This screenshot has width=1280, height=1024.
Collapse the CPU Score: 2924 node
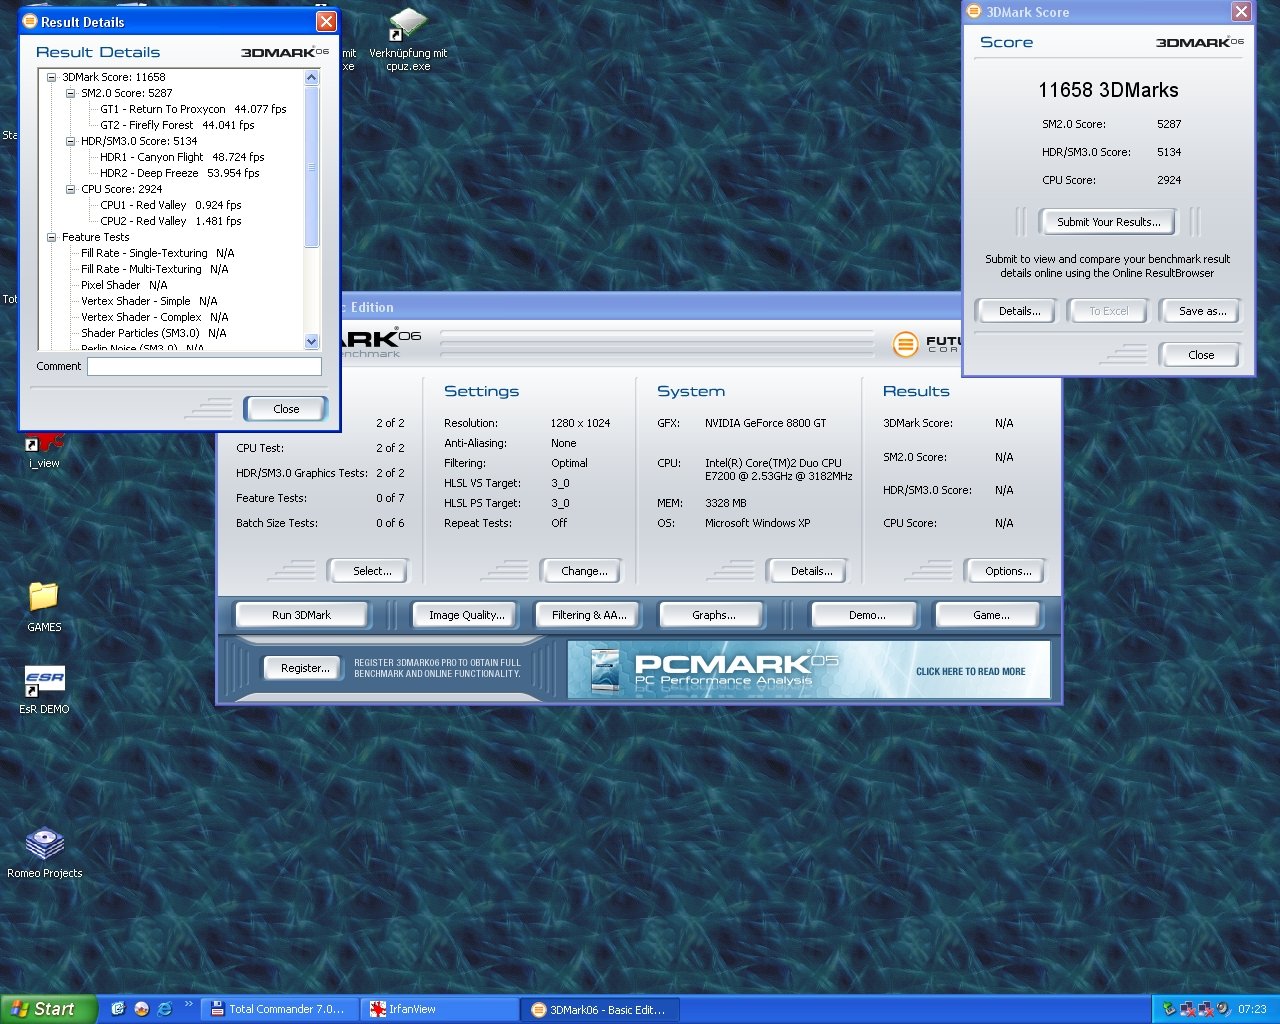point(71,189)
